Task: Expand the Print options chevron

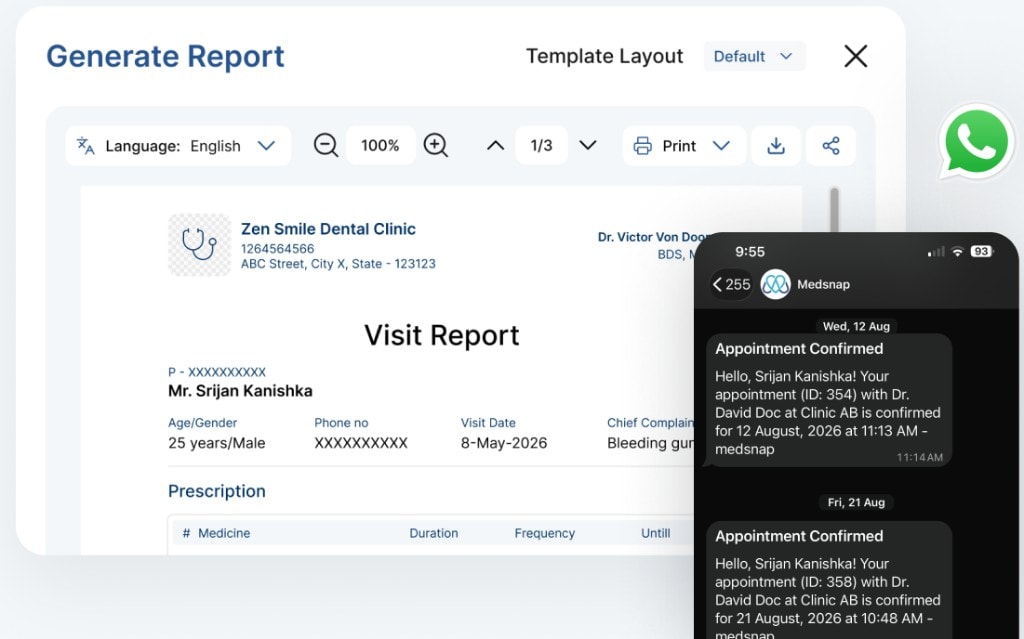Action: 721,146
